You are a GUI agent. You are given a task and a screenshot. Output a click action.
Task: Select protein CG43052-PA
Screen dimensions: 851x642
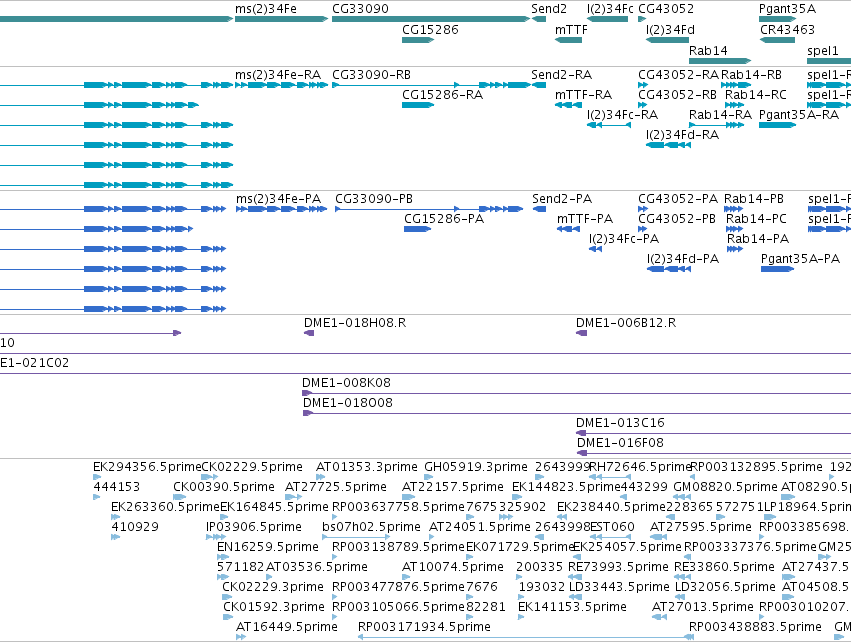pos(678,199)
